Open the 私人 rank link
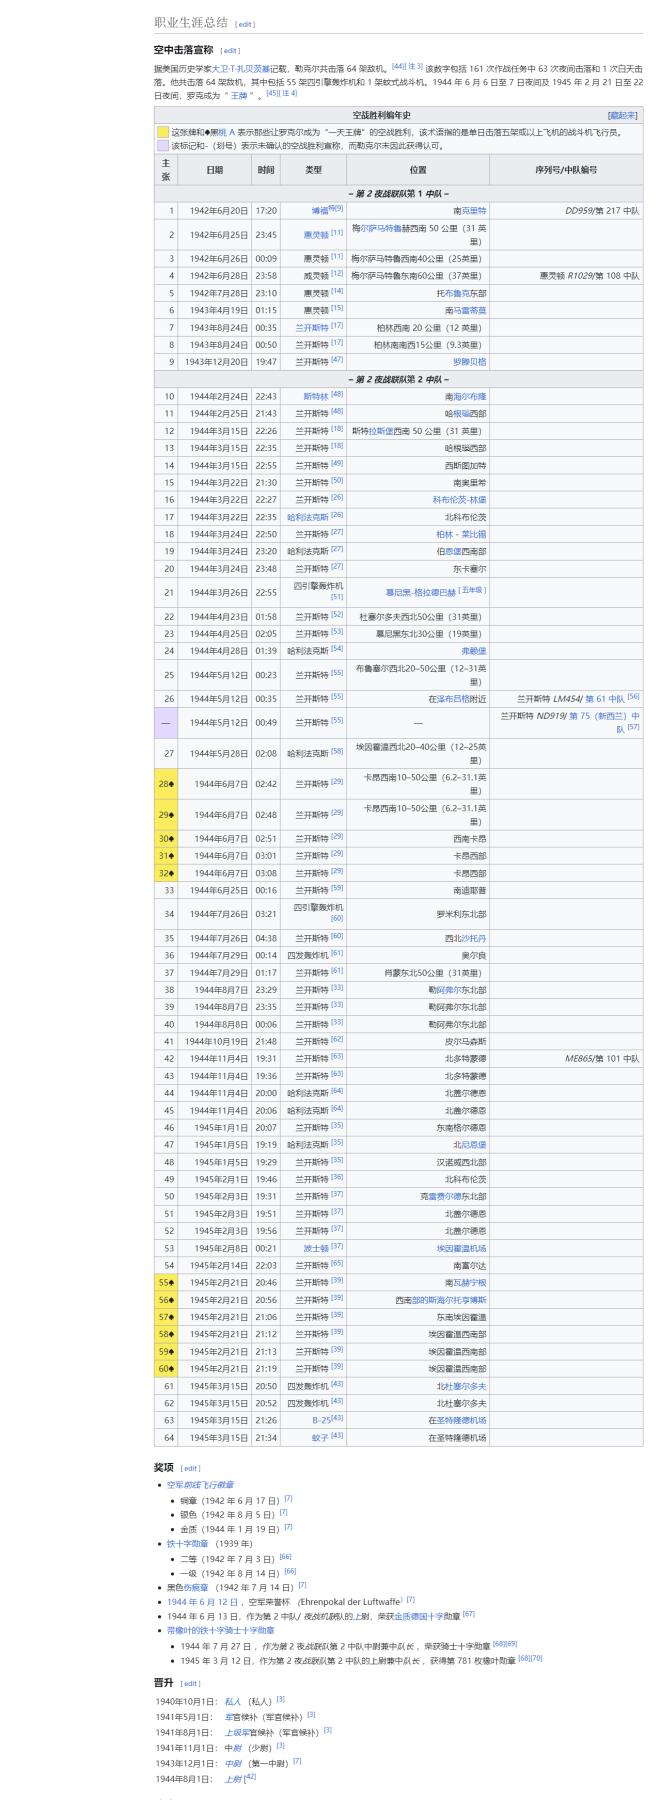This screenshot has width=661, height=1800. coord(233,1701)
